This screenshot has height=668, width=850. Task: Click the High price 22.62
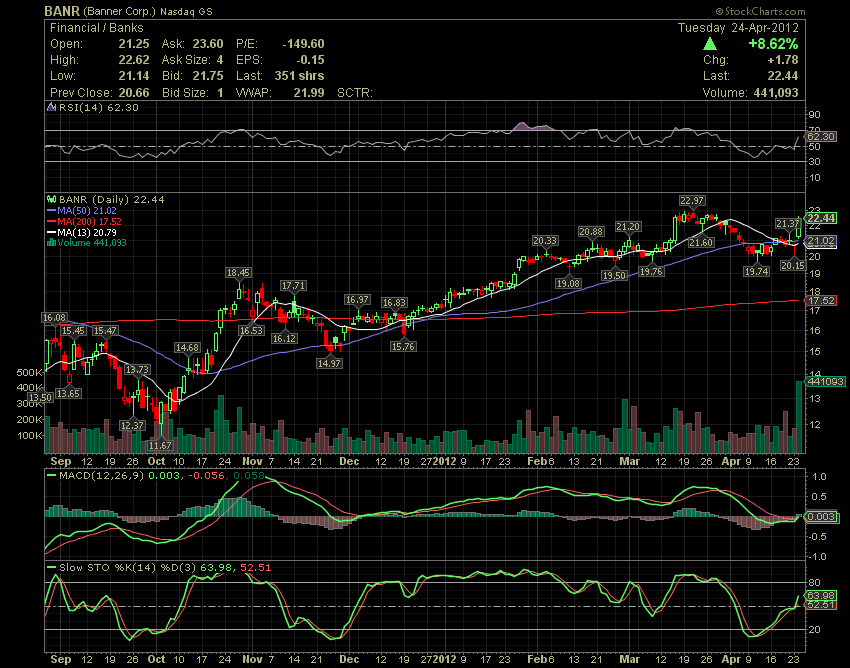pyautogui.click(x=134, y=60)
